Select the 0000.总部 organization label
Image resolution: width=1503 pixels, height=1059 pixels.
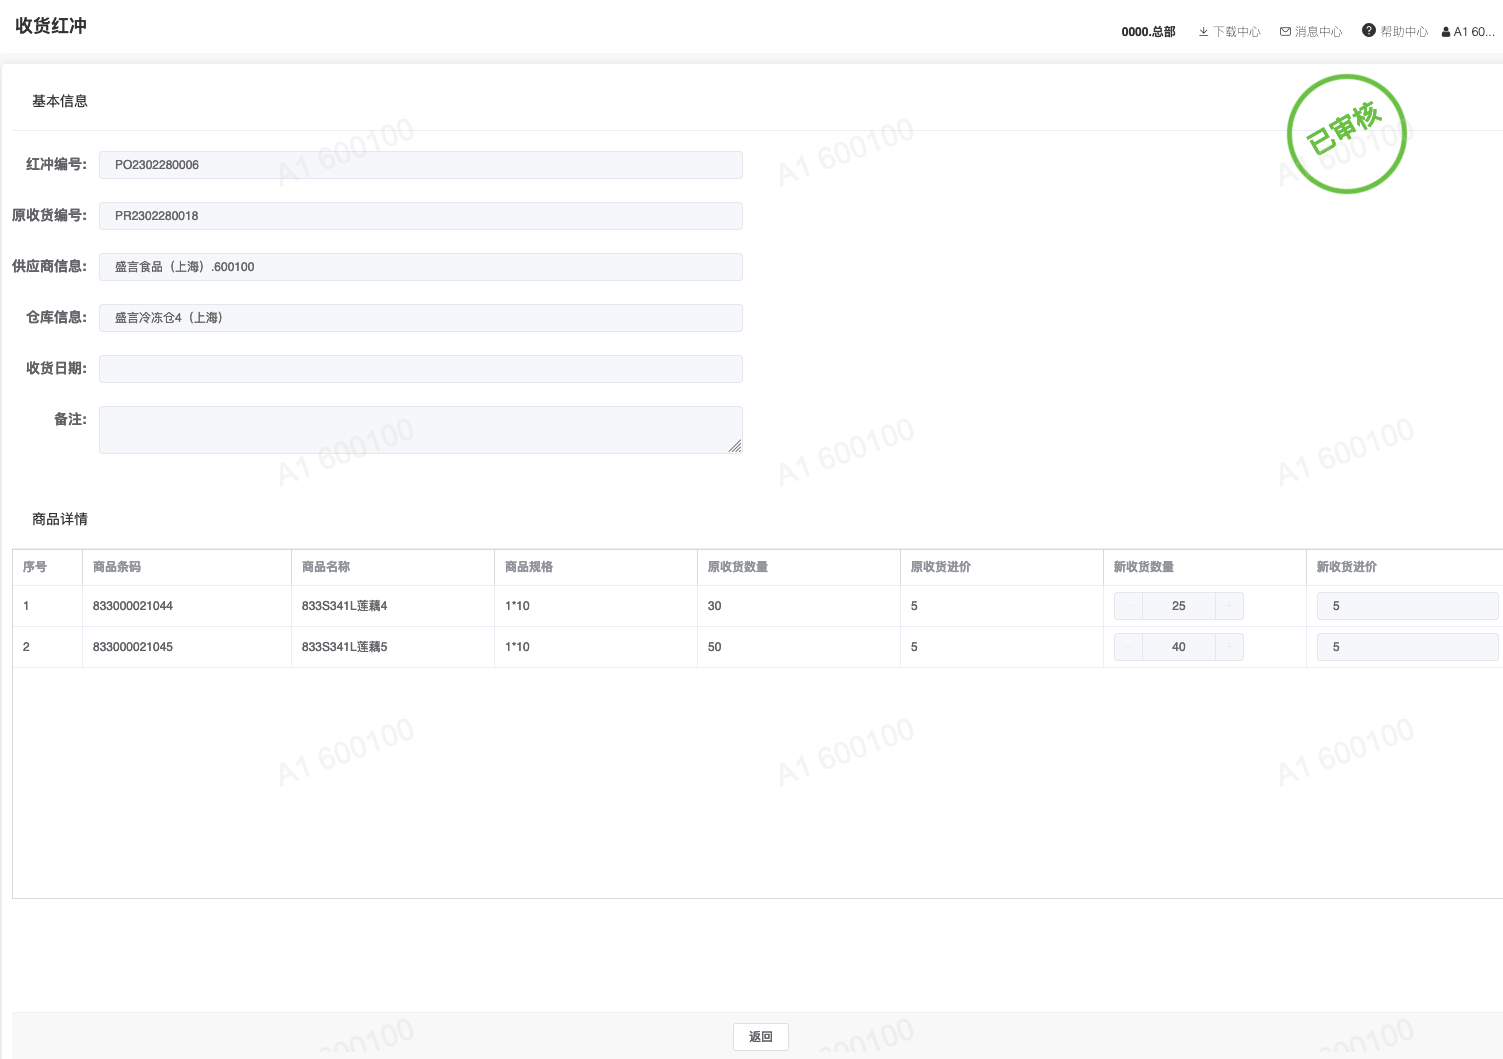point(1148,32)
